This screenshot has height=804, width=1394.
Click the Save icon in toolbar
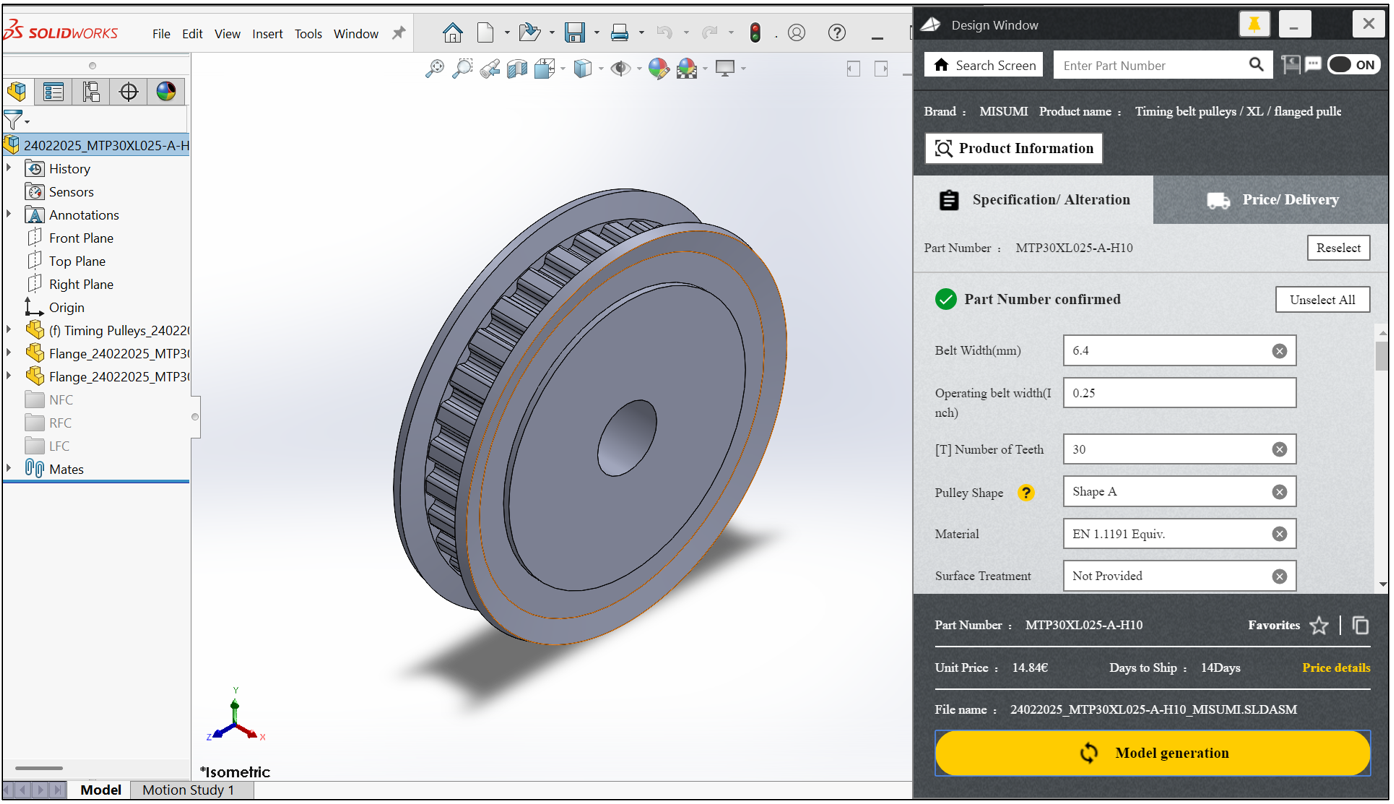(x=574, y=33)
